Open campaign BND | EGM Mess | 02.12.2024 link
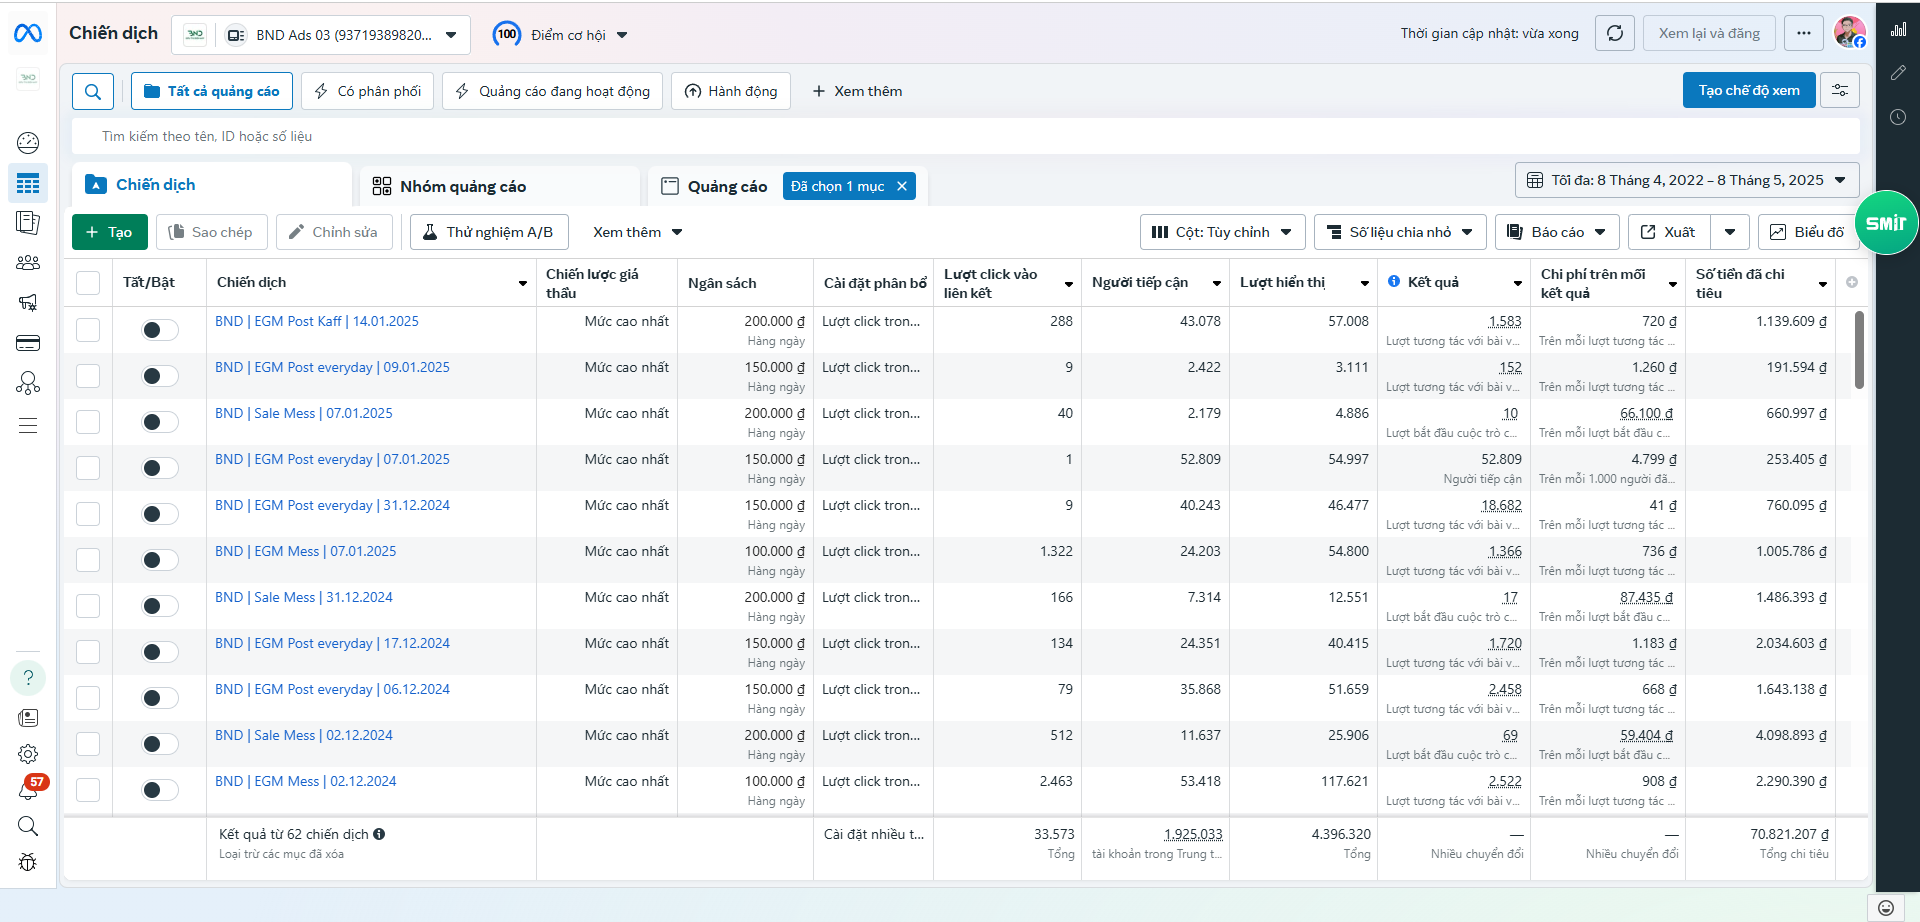 [x=305, y=781]
